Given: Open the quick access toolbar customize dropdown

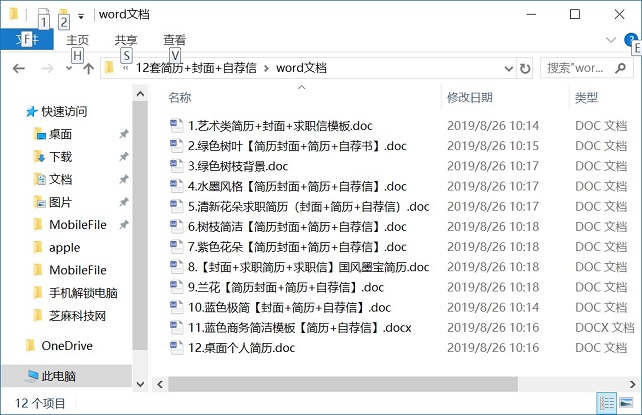Looking at the screenshot, I should click(81, 16).
